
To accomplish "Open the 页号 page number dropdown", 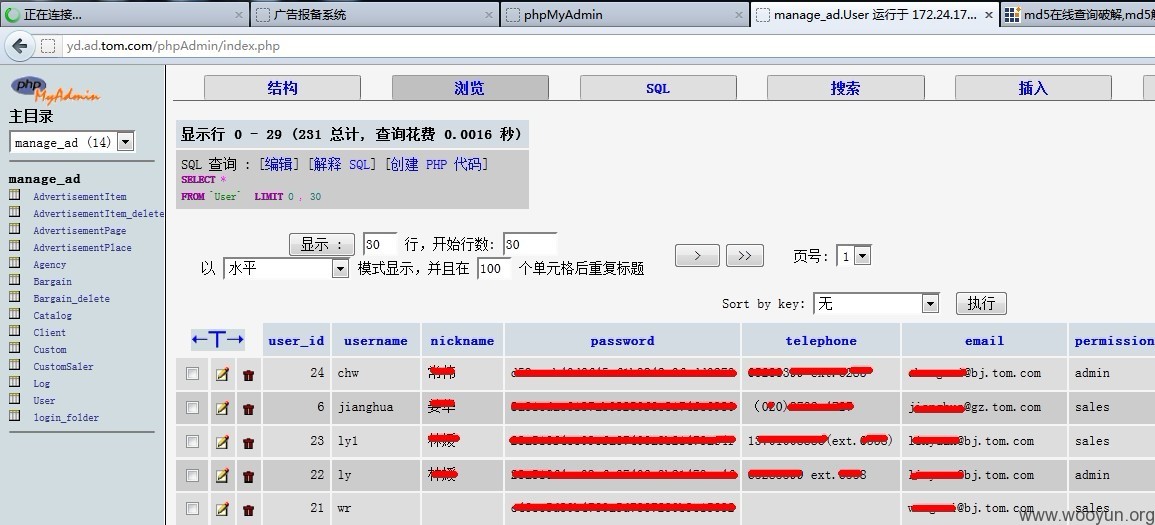I will [855, 256].
